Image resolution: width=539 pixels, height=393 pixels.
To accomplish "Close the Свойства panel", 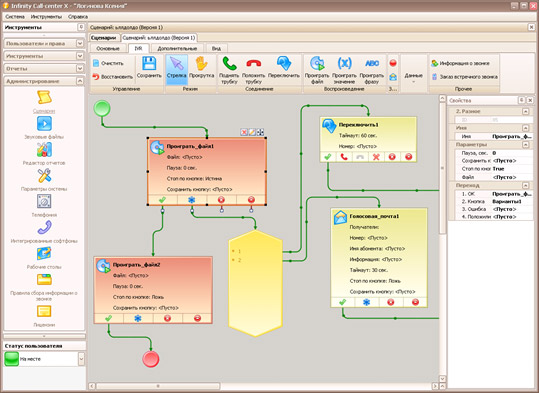I will (530, 100).
